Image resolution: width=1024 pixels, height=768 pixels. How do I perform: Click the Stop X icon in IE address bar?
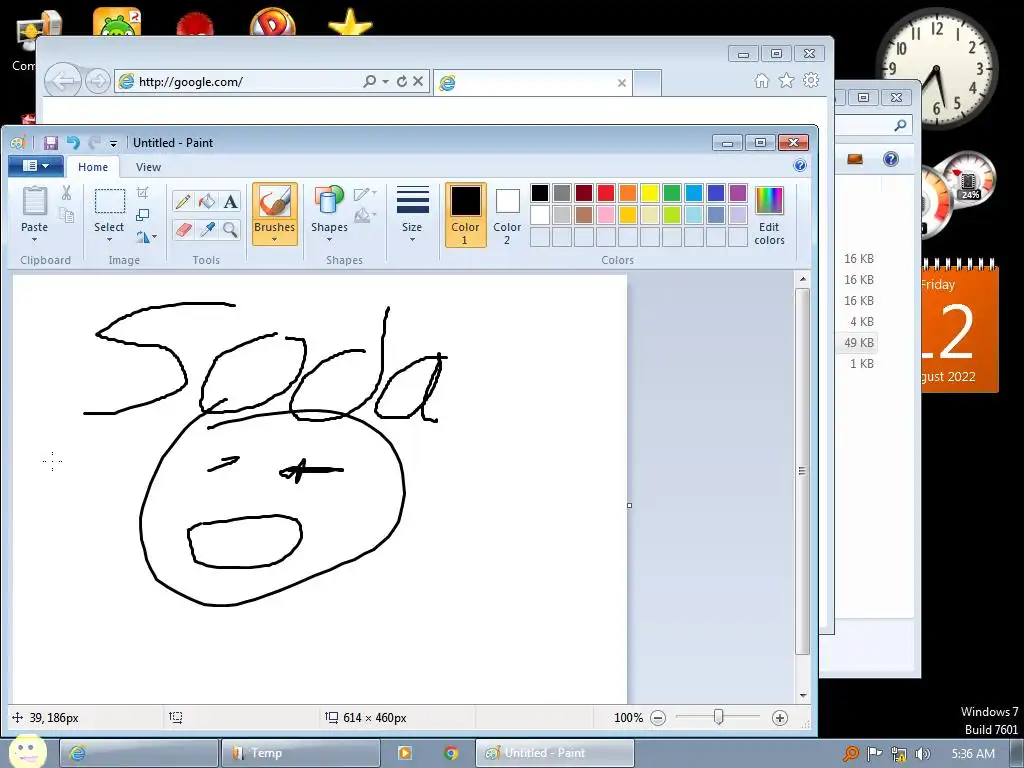pyautogui.click(x=418, y=81)
